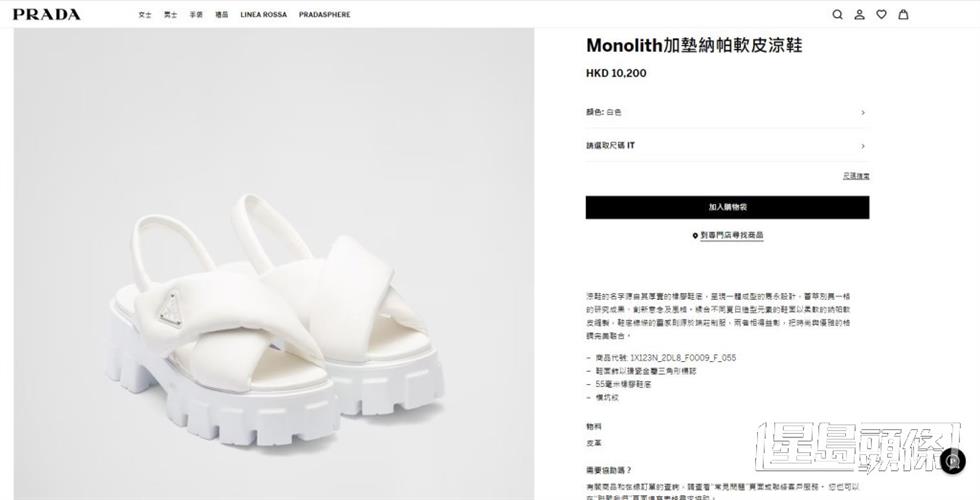Viewport: 980px width, 500px height.
Task: Click the store location pin icon
Action: click(x=695, y=236)
